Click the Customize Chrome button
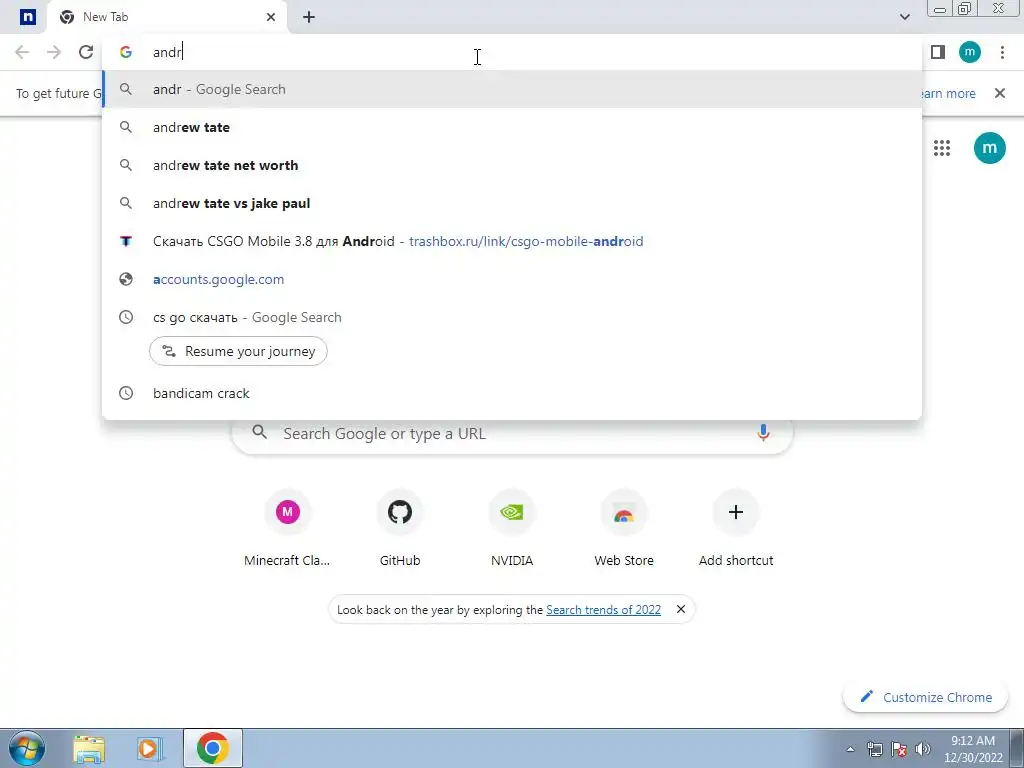 pos(926,697)
